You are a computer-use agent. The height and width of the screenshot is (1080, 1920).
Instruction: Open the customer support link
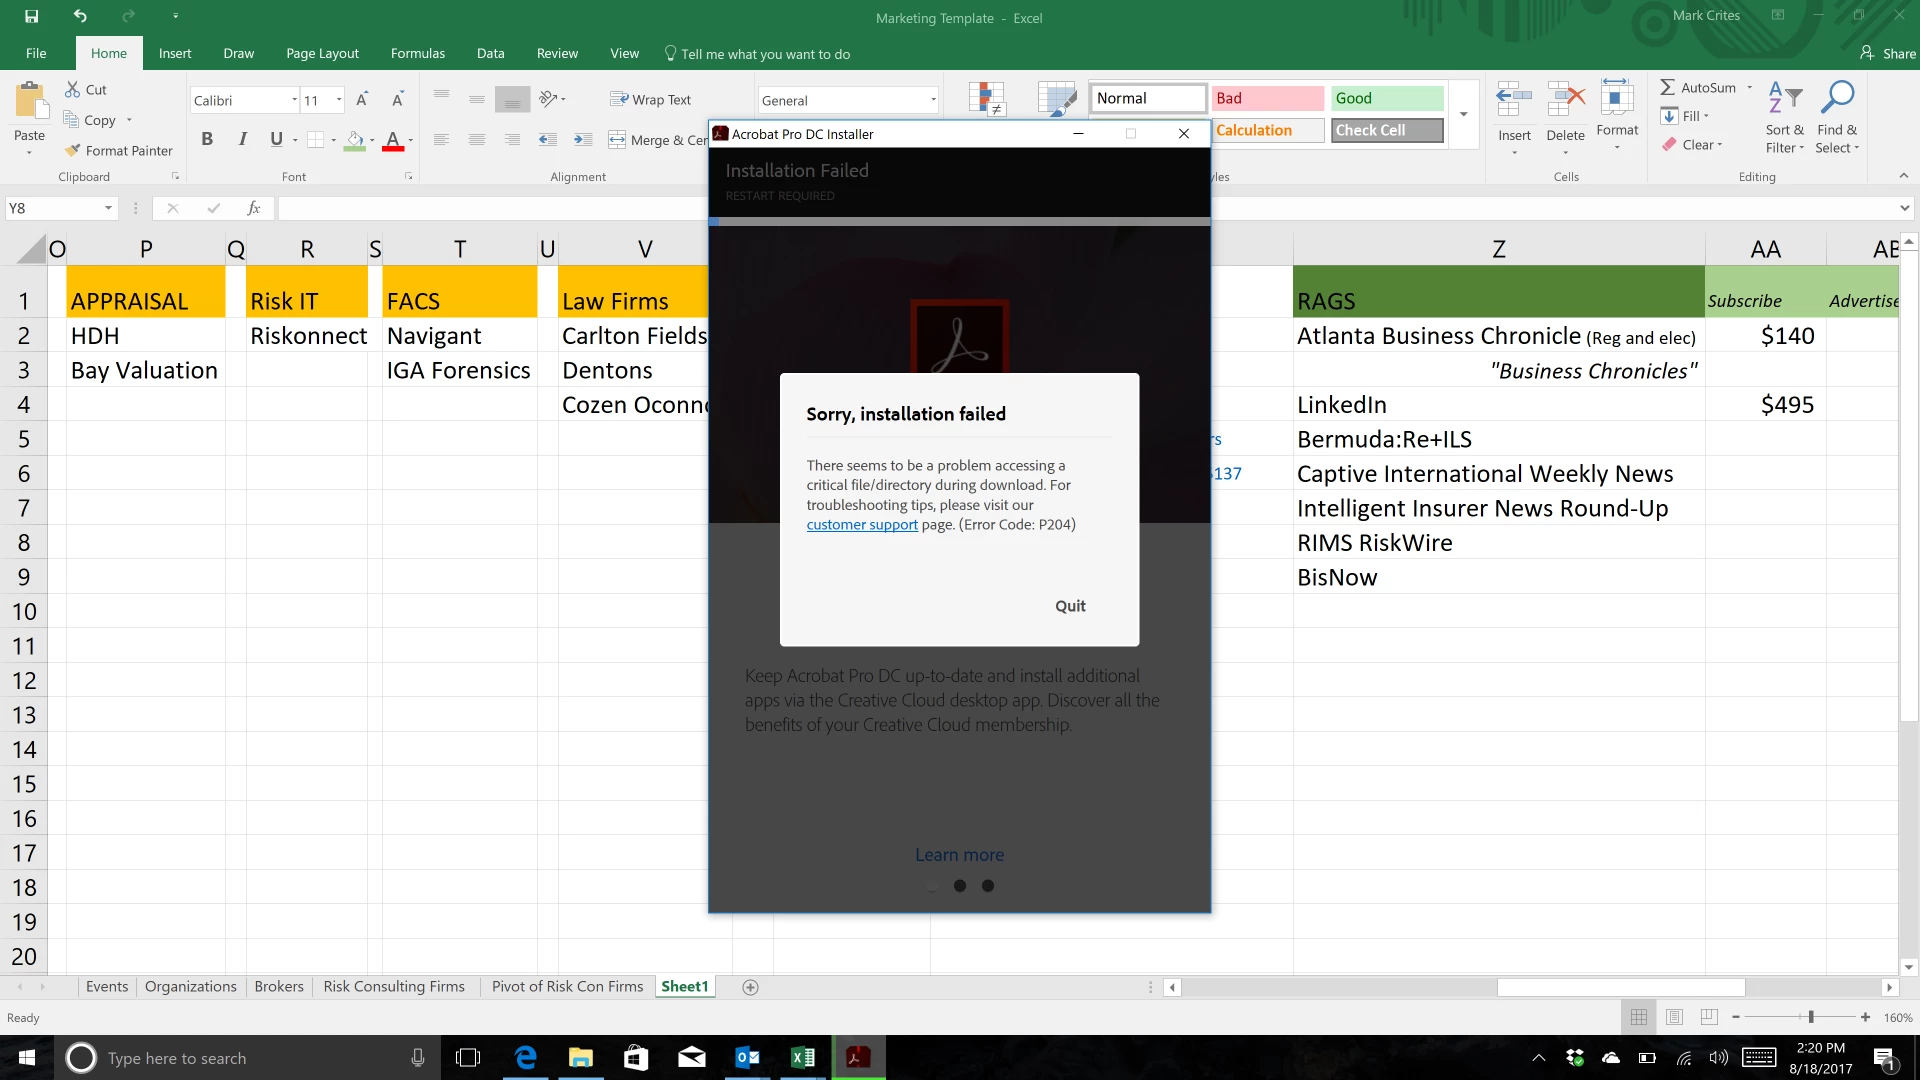(x=862, y=525)
